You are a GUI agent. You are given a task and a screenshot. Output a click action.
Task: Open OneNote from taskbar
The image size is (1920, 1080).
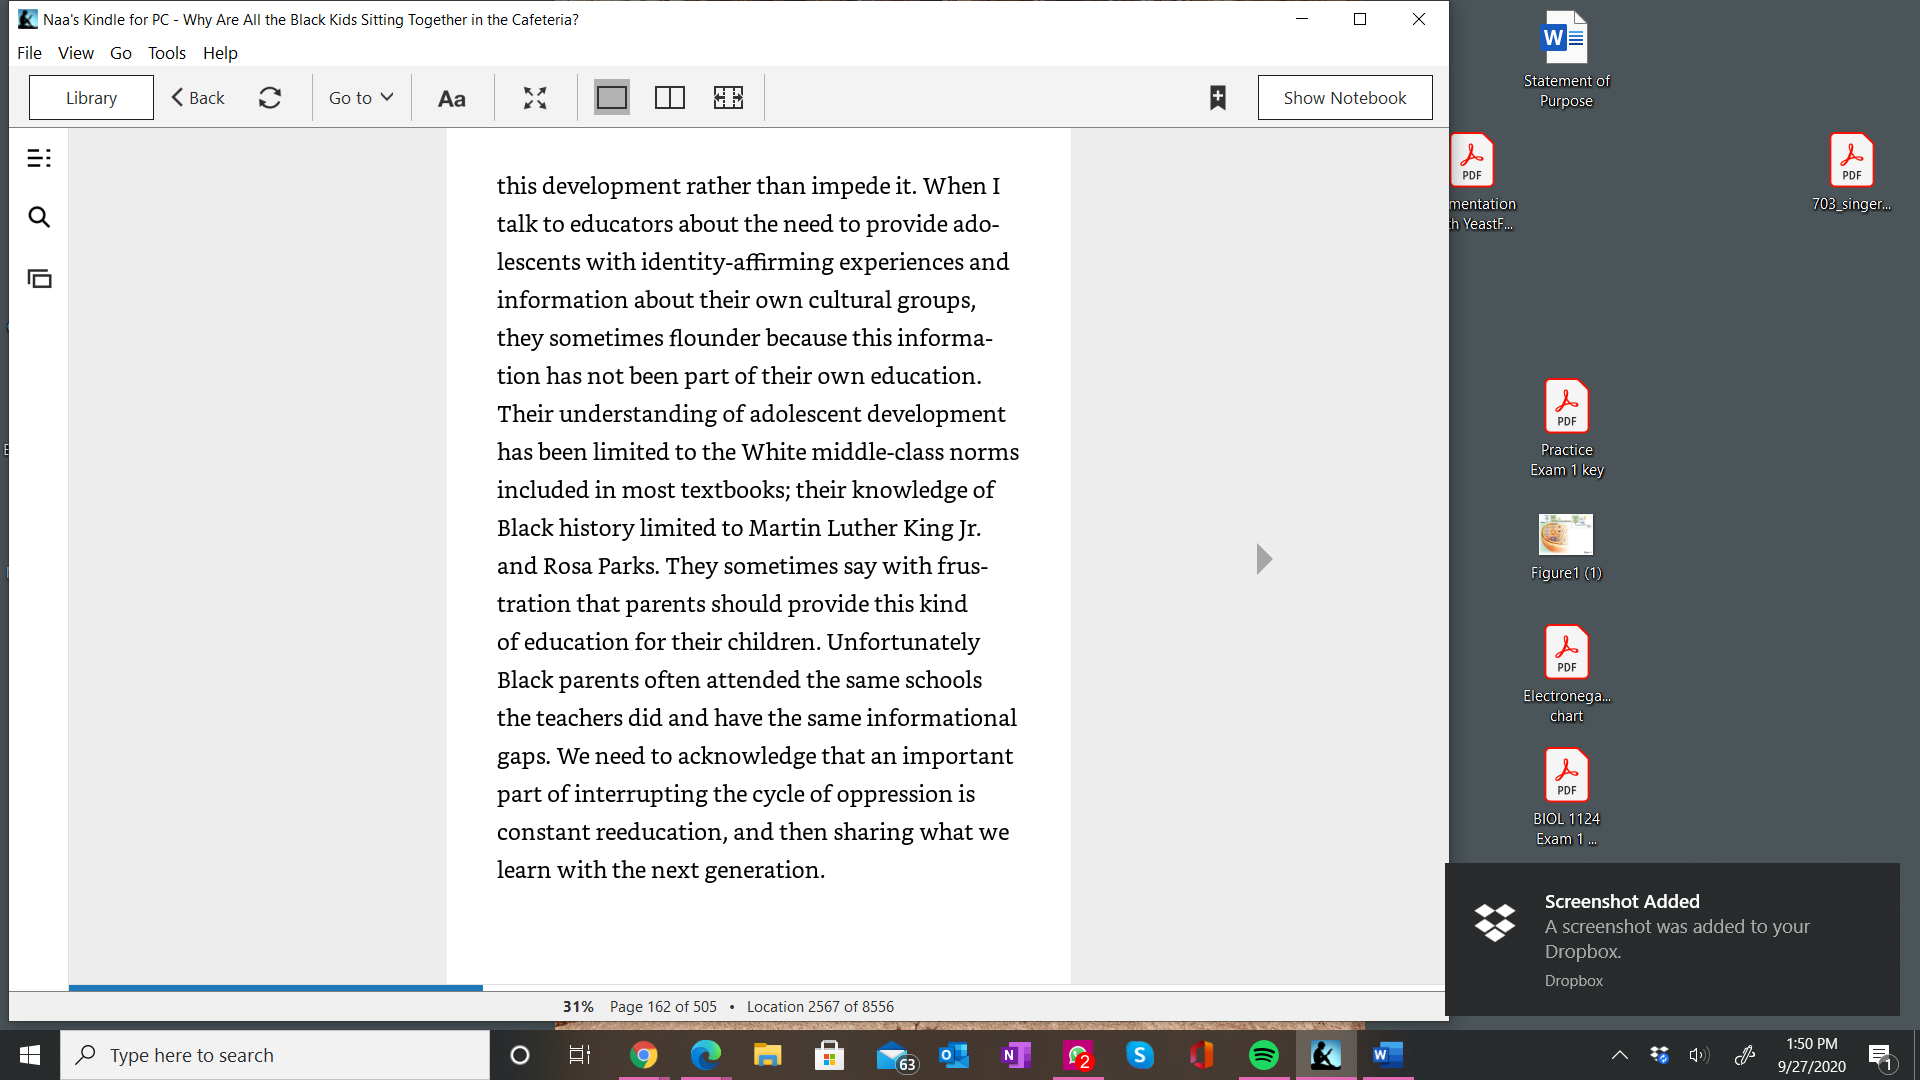point(1016,1055)
